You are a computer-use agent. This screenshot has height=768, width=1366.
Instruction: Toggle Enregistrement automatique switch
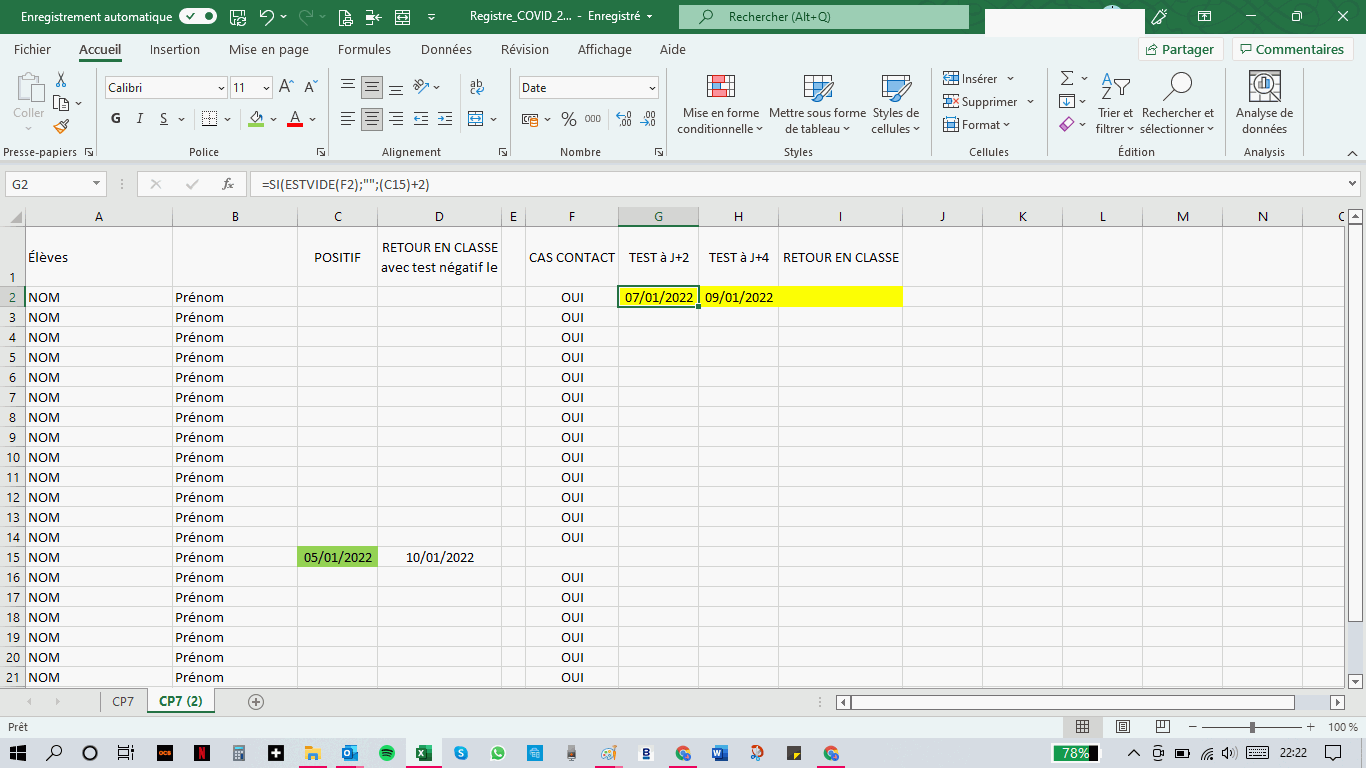[x=198, y=17]
